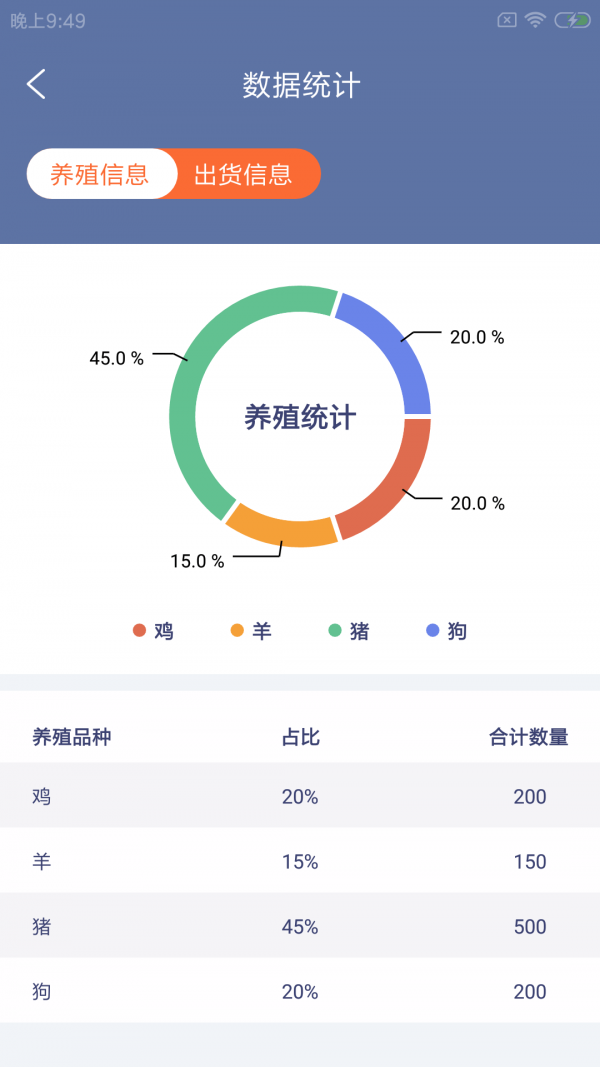Switch to the 出货信息 tab
Image resolution: width=600 pixels, height=1067 pixels.
(243, 174)
